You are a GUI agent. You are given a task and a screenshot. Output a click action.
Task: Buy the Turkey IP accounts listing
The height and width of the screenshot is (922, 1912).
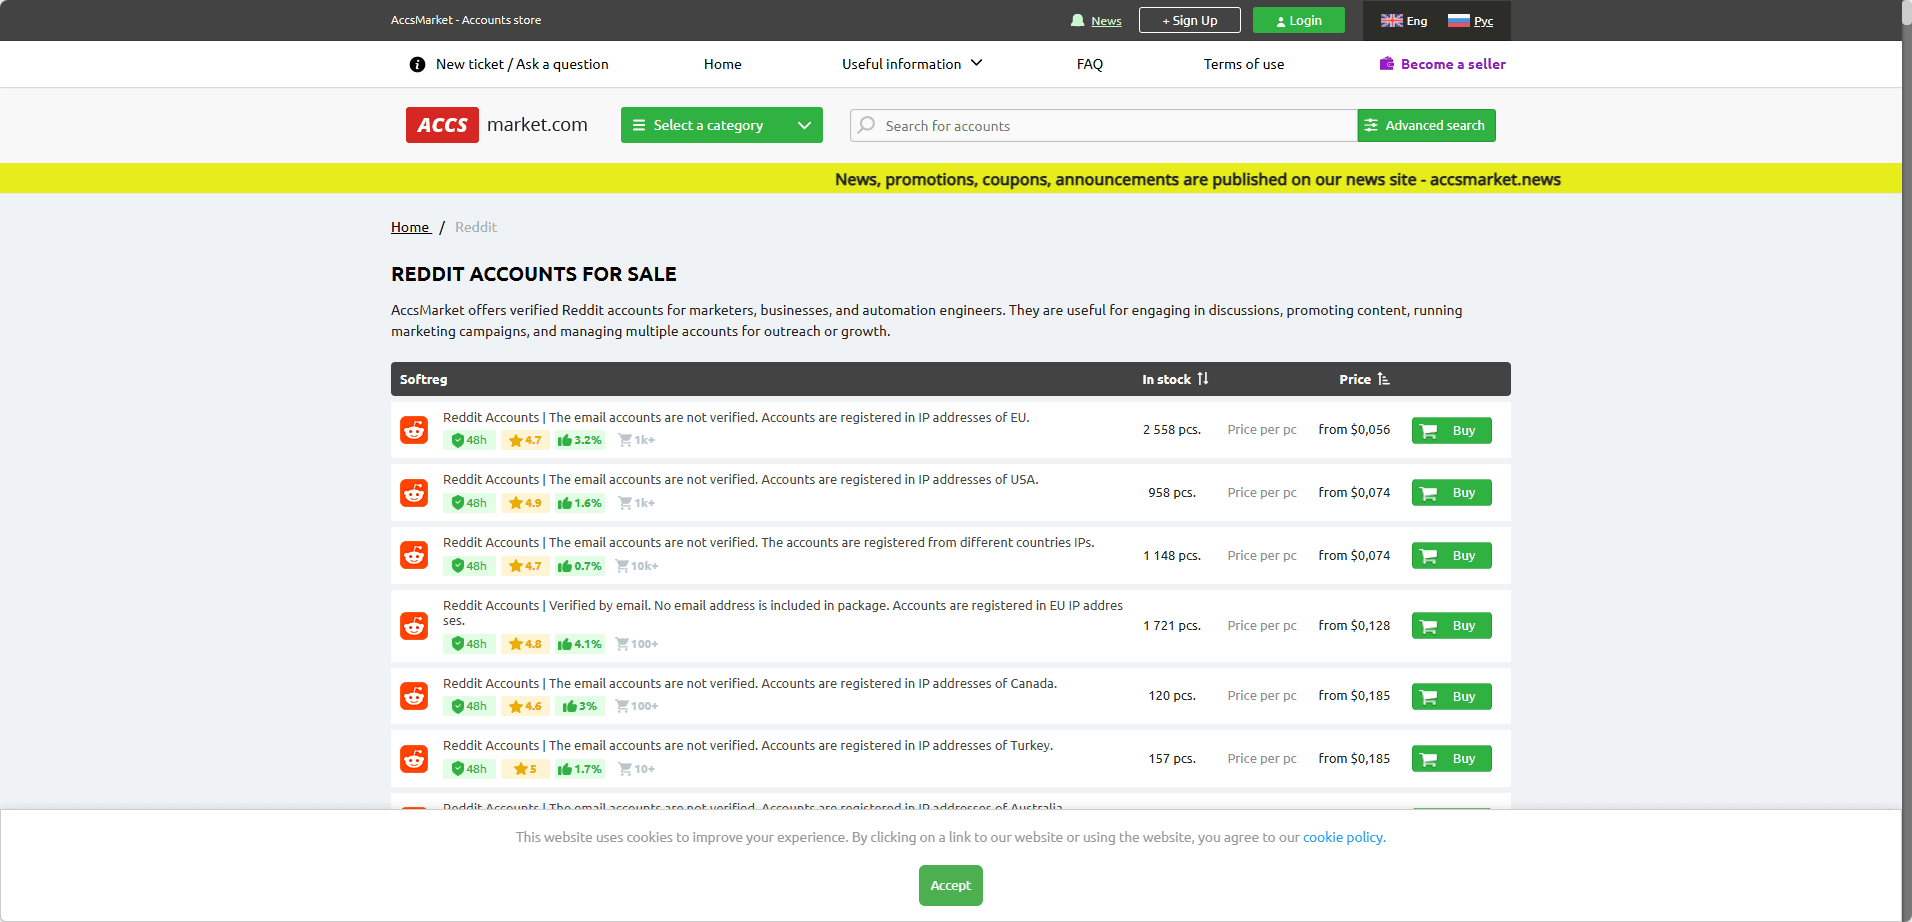pos(1452,759)
